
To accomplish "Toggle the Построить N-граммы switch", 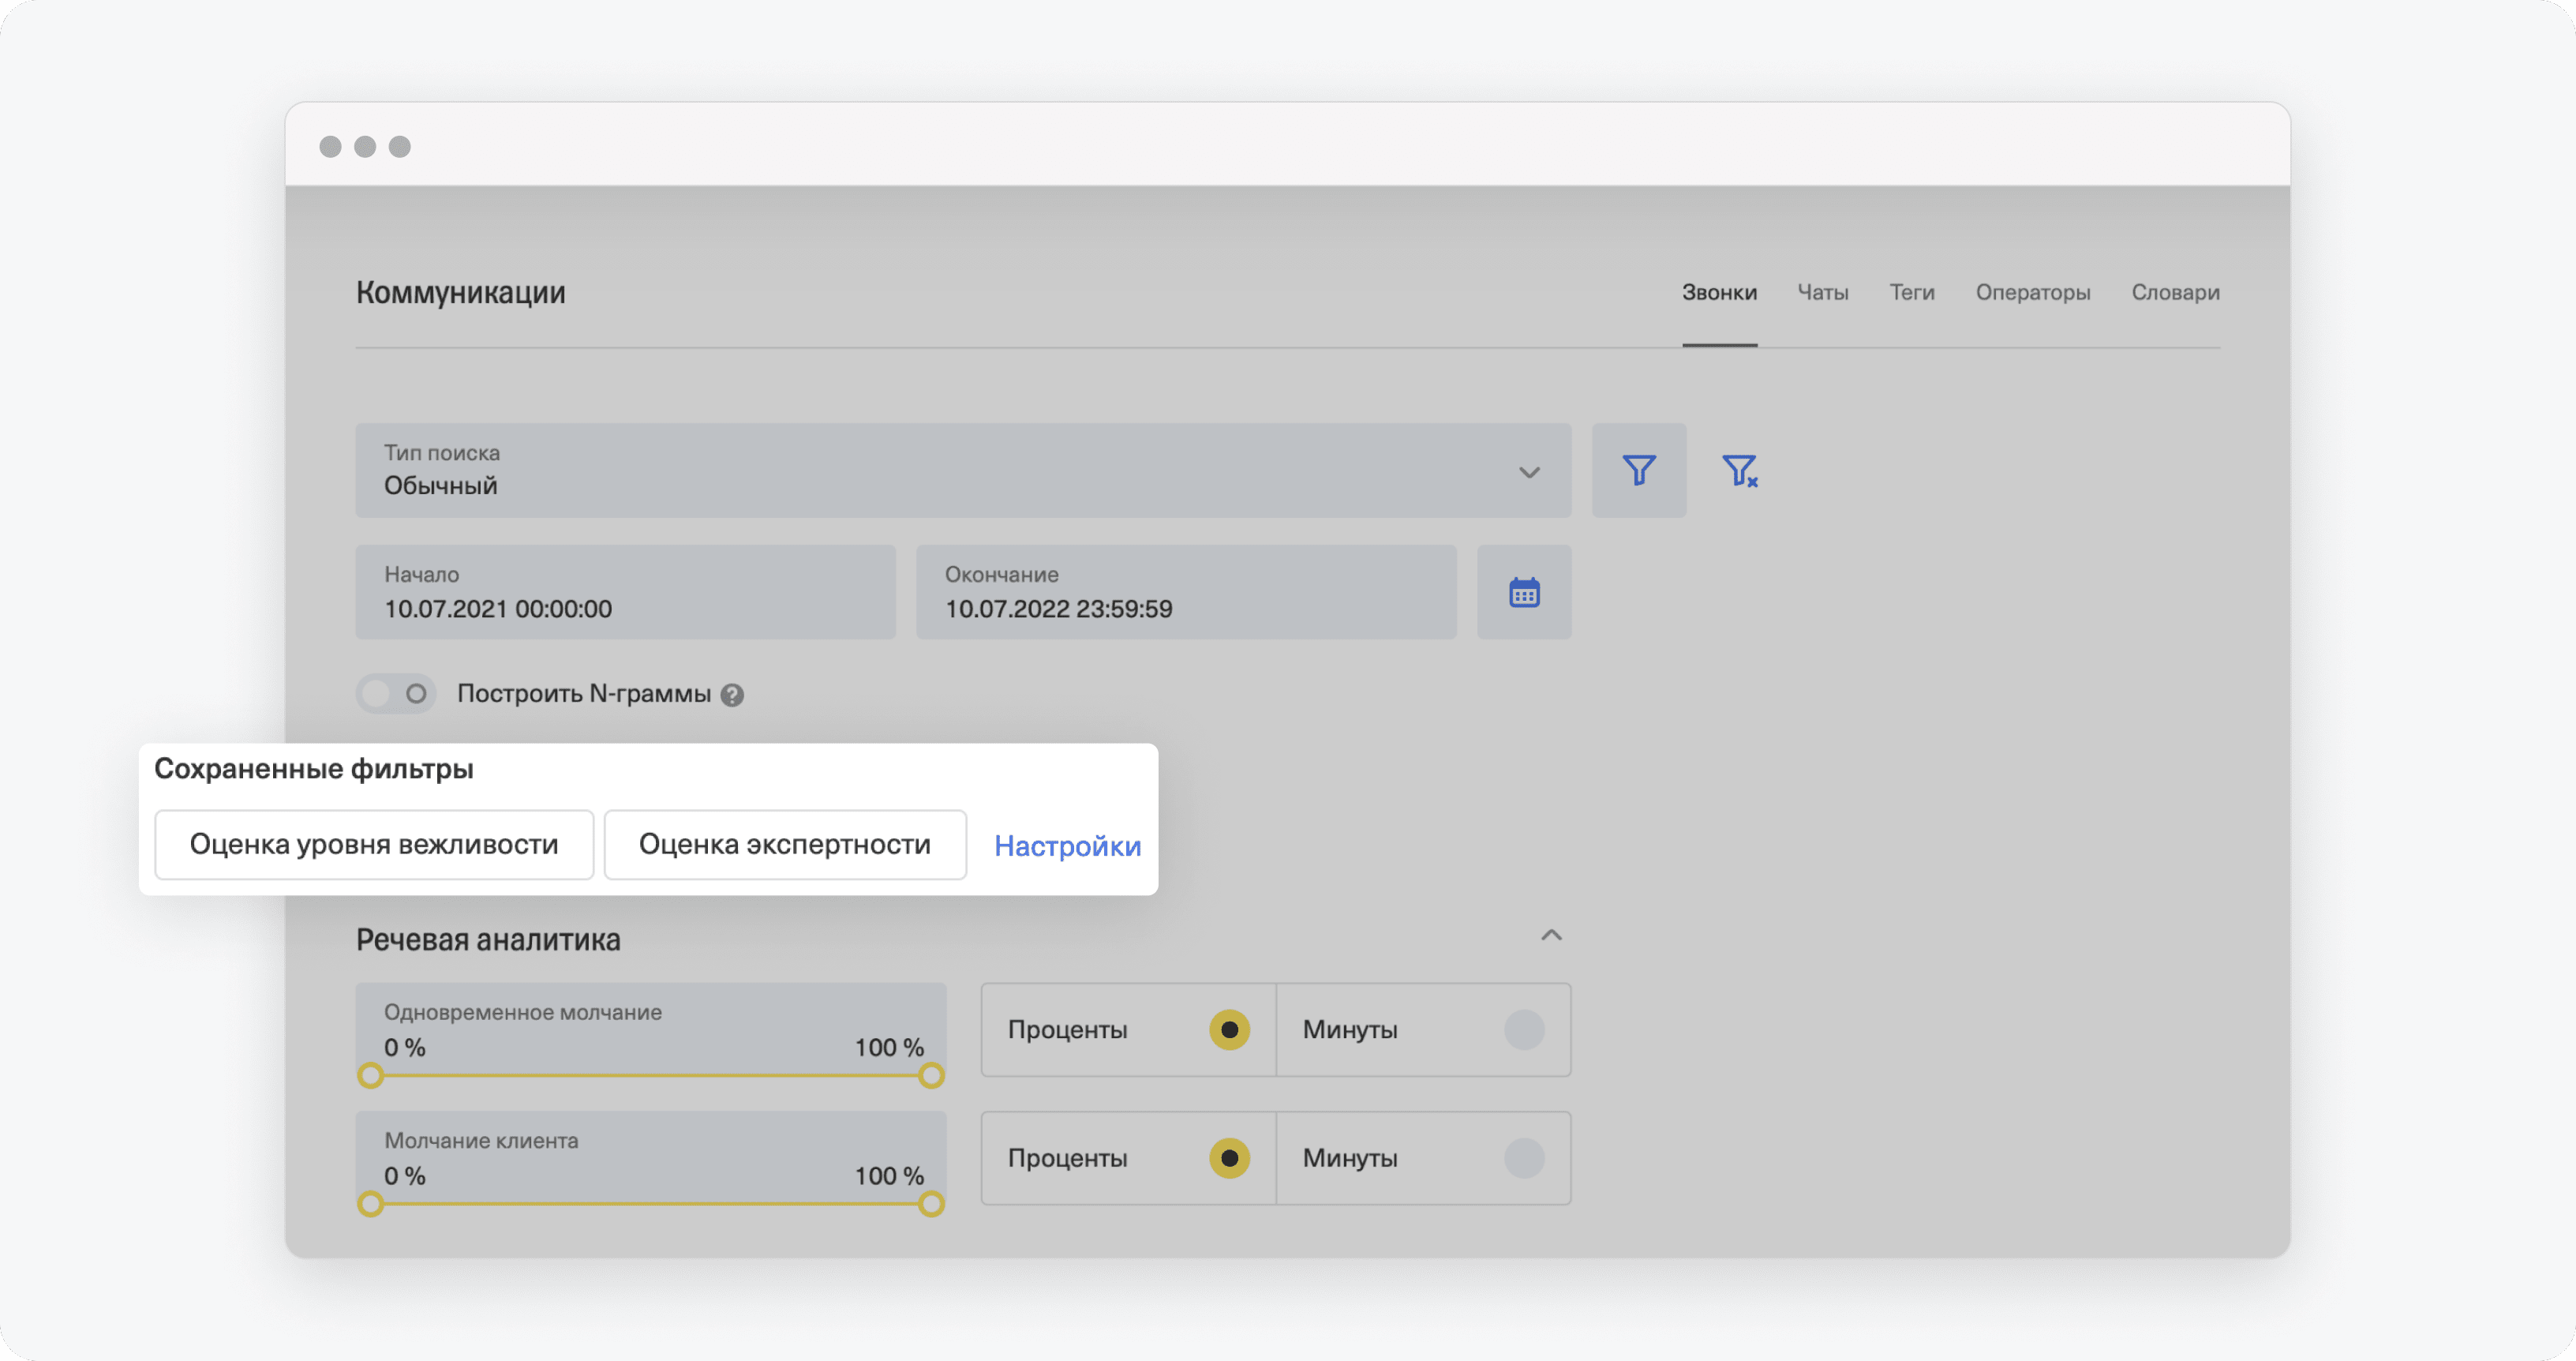I will [396, 693].
